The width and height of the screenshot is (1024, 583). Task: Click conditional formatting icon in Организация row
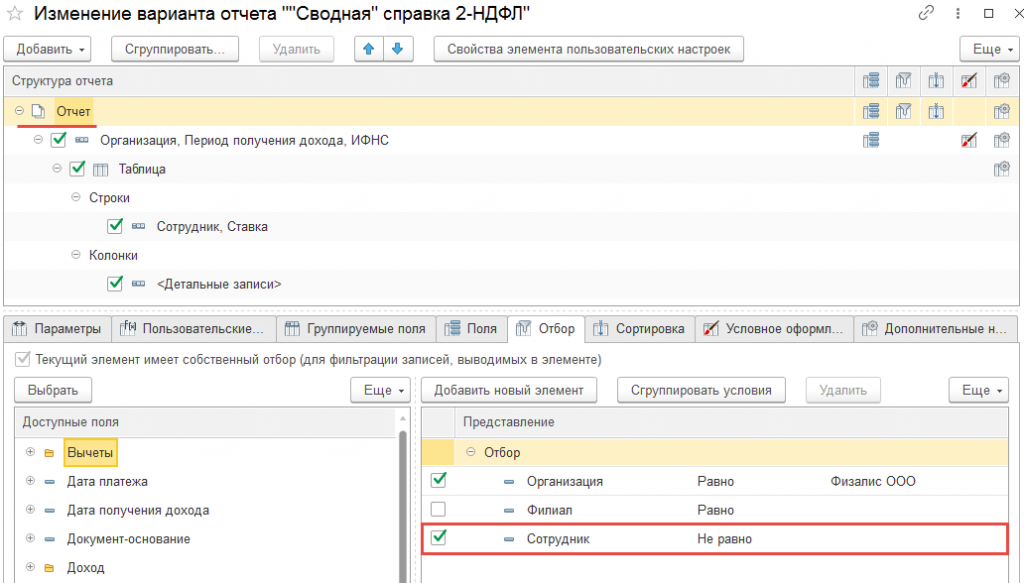pos(969,140)
